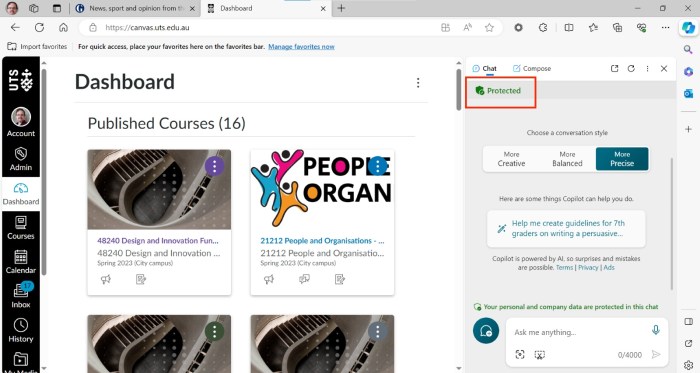
Task: Click the Protected badge
Action: [x=498, y=91]
